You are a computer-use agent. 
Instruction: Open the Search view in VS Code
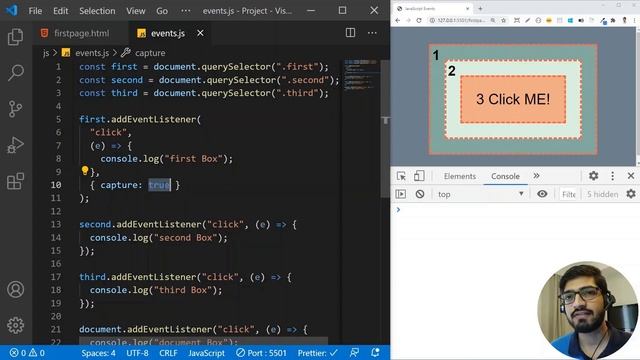(16, 73)
